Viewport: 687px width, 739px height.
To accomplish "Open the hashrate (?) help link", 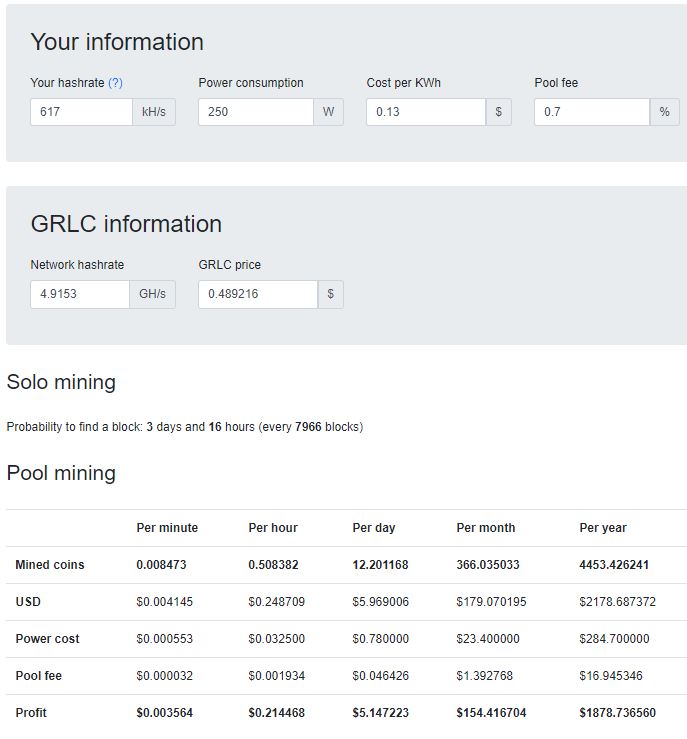I will pyautogui.click(x=115, y=83).
